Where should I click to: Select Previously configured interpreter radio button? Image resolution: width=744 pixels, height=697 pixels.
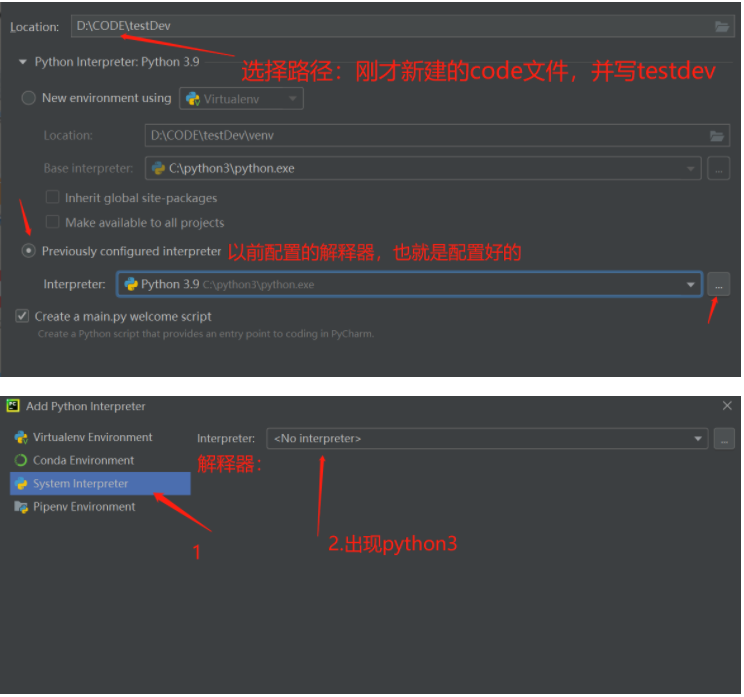tap(28, 251)
